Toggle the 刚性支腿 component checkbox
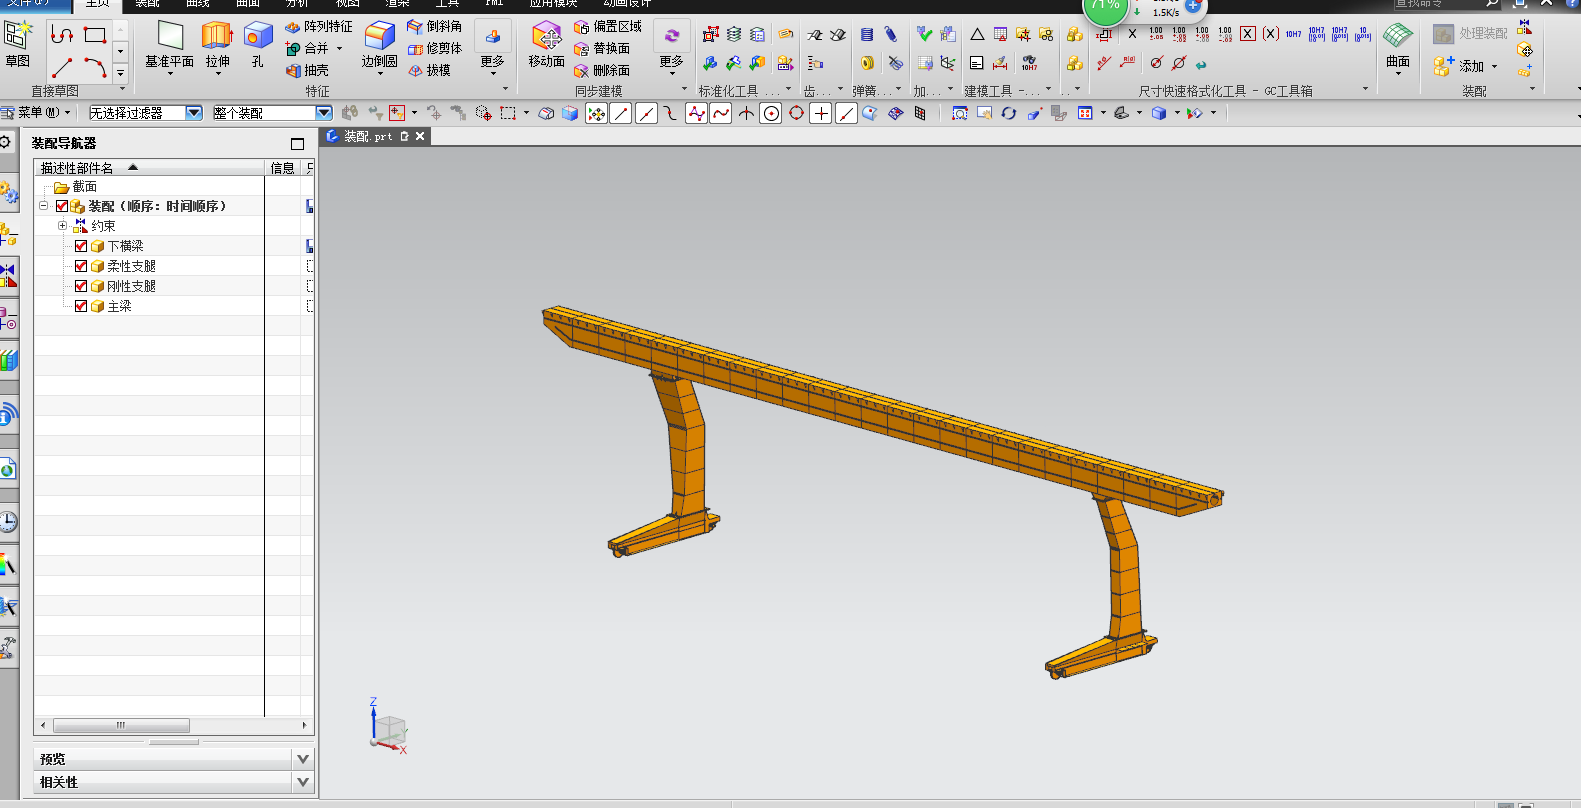This screenshot has height=808, width=1581. coord(81,286)
